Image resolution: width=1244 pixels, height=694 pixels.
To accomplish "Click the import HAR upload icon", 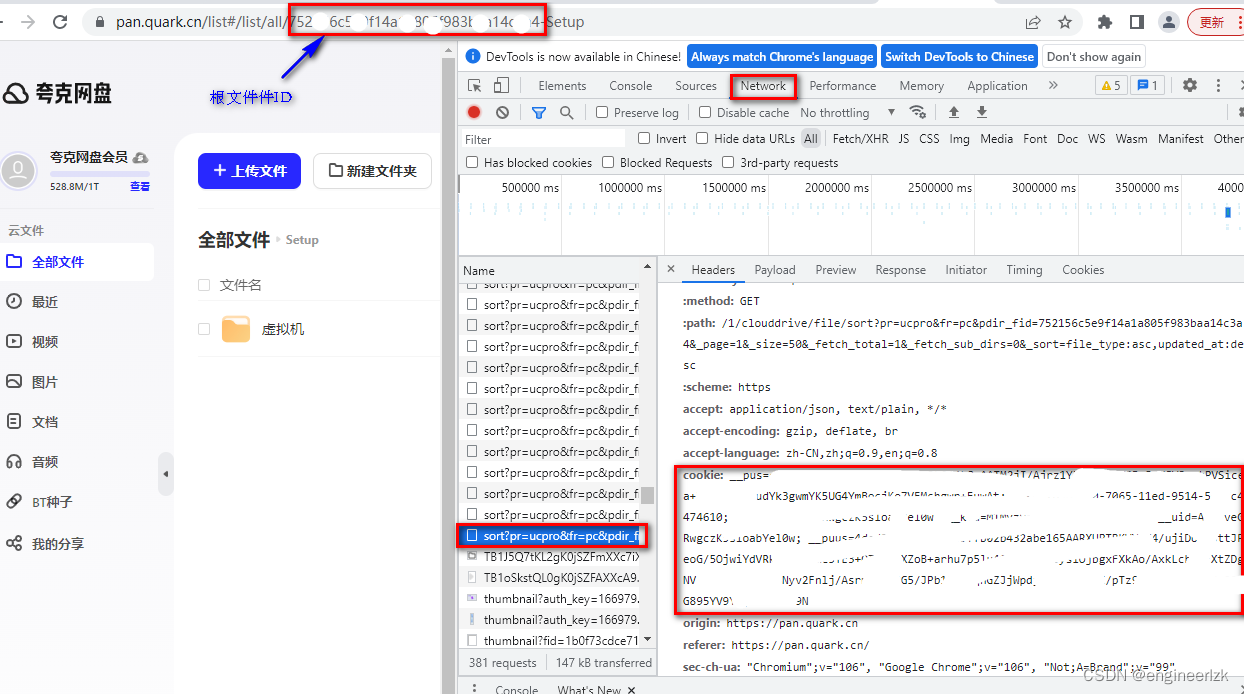I will (x=954, y=113).
